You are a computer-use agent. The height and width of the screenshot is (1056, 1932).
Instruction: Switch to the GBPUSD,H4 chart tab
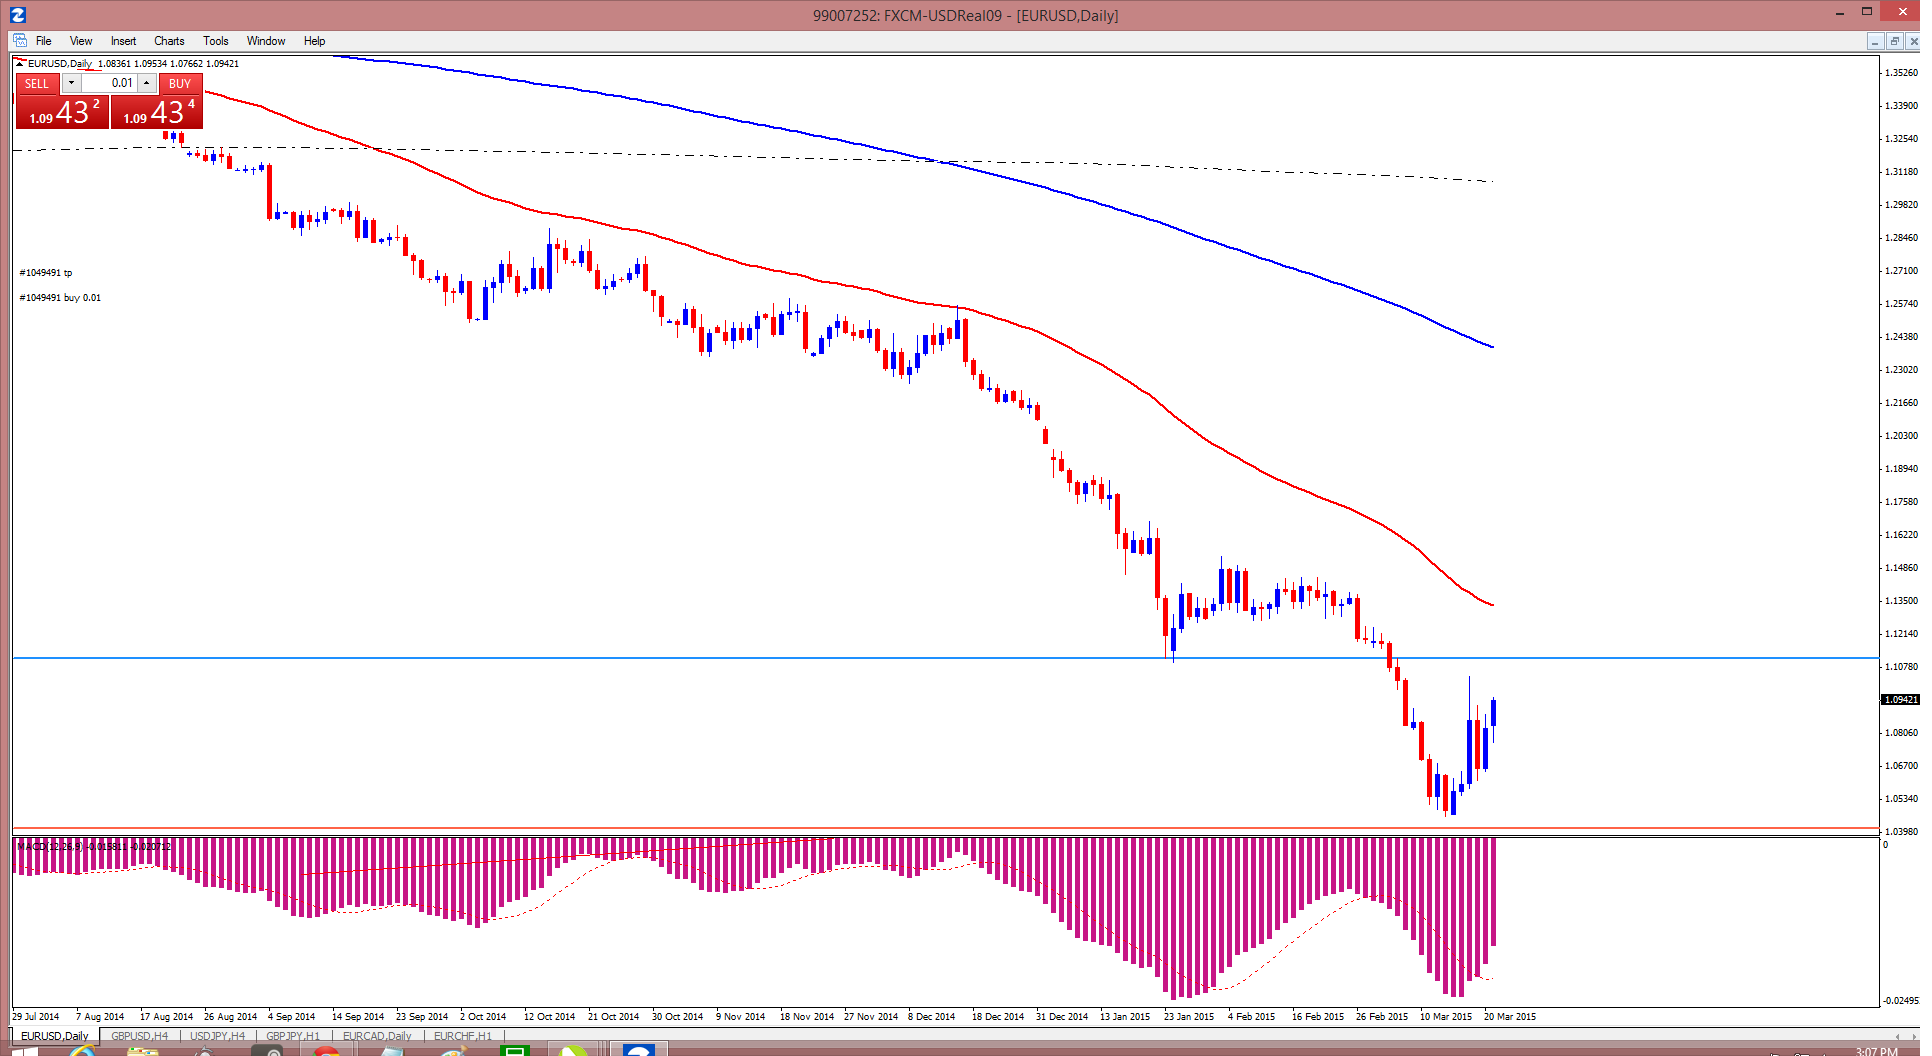click(139, 1036)
